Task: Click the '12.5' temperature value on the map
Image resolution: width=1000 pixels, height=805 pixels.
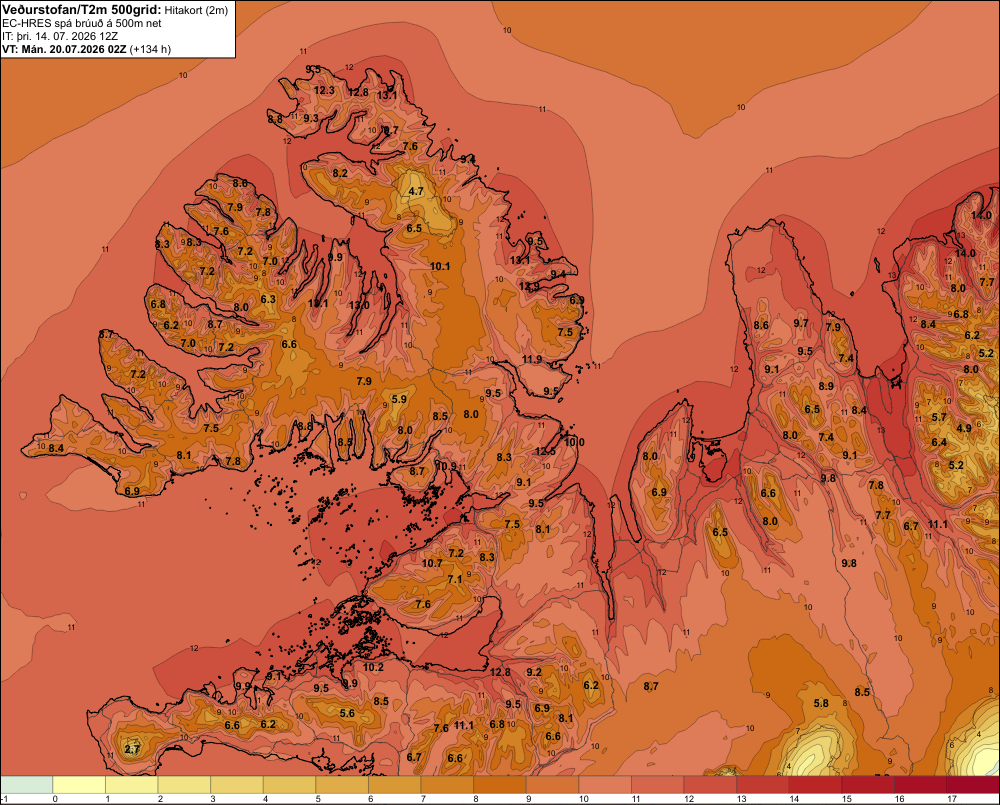Action: point(545,451)
